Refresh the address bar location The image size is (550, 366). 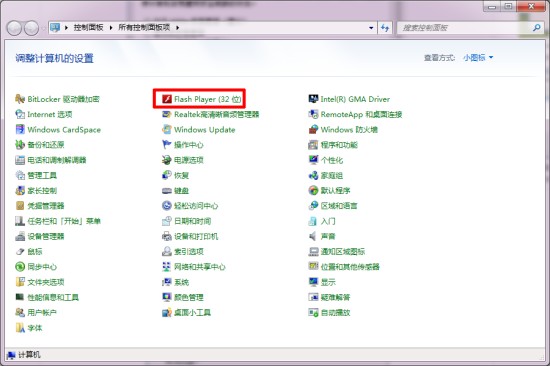(x=385, y=28)
